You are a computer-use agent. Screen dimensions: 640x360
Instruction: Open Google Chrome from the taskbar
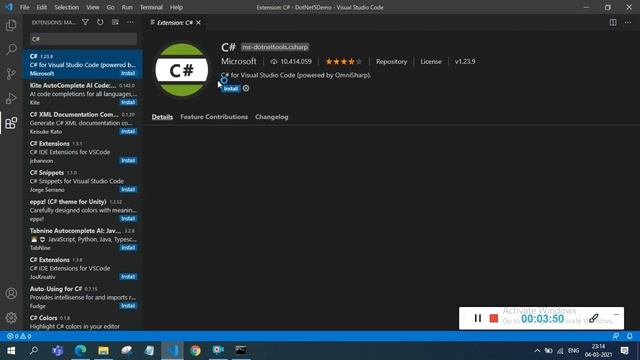coord(195,351)
